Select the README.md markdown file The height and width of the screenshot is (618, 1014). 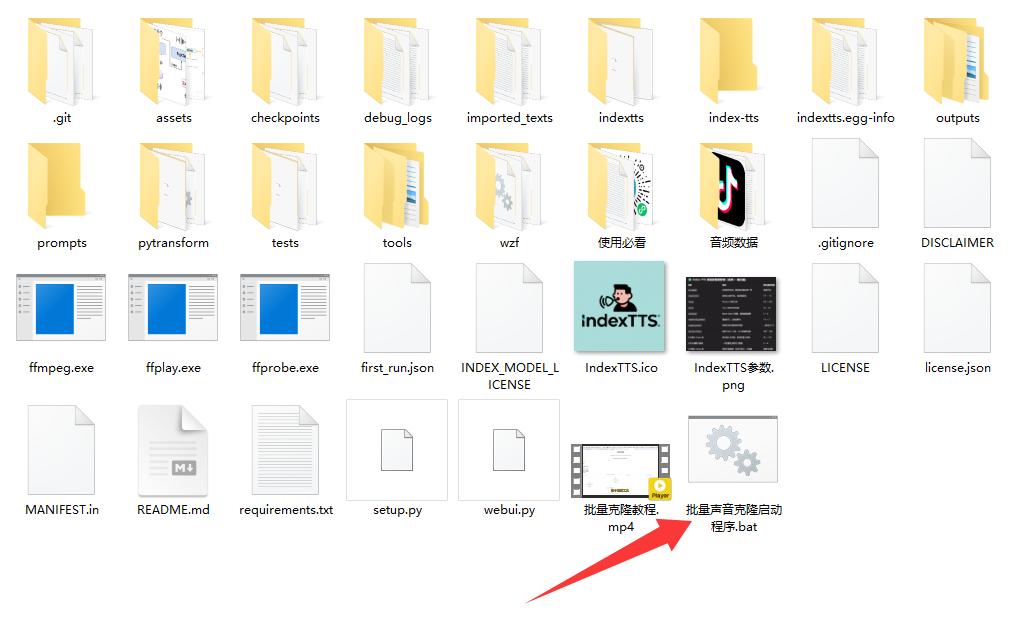tap(173, 450)
